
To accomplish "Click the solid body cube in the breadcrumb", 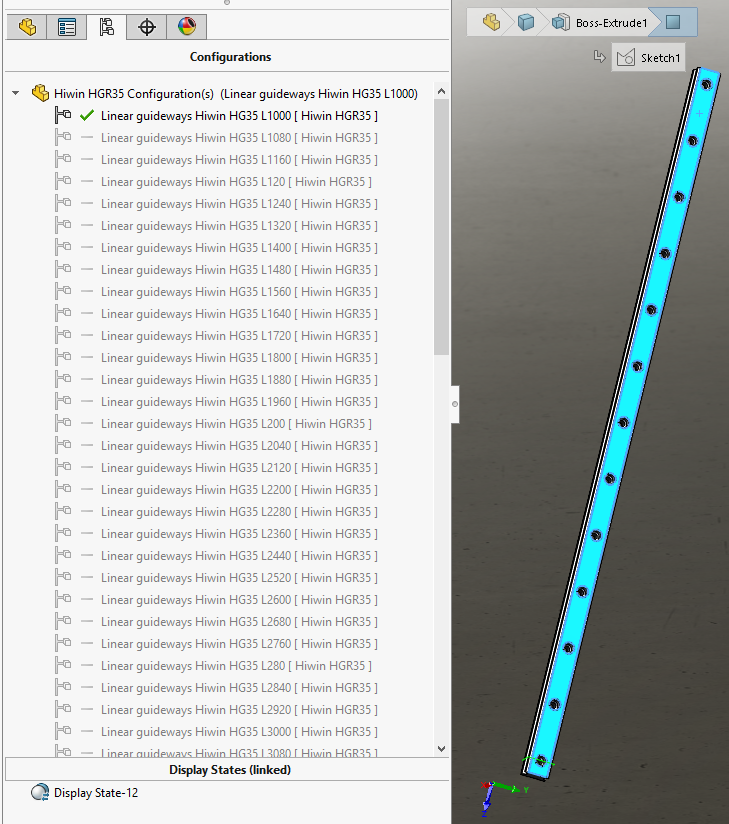I will coord(526,22).
